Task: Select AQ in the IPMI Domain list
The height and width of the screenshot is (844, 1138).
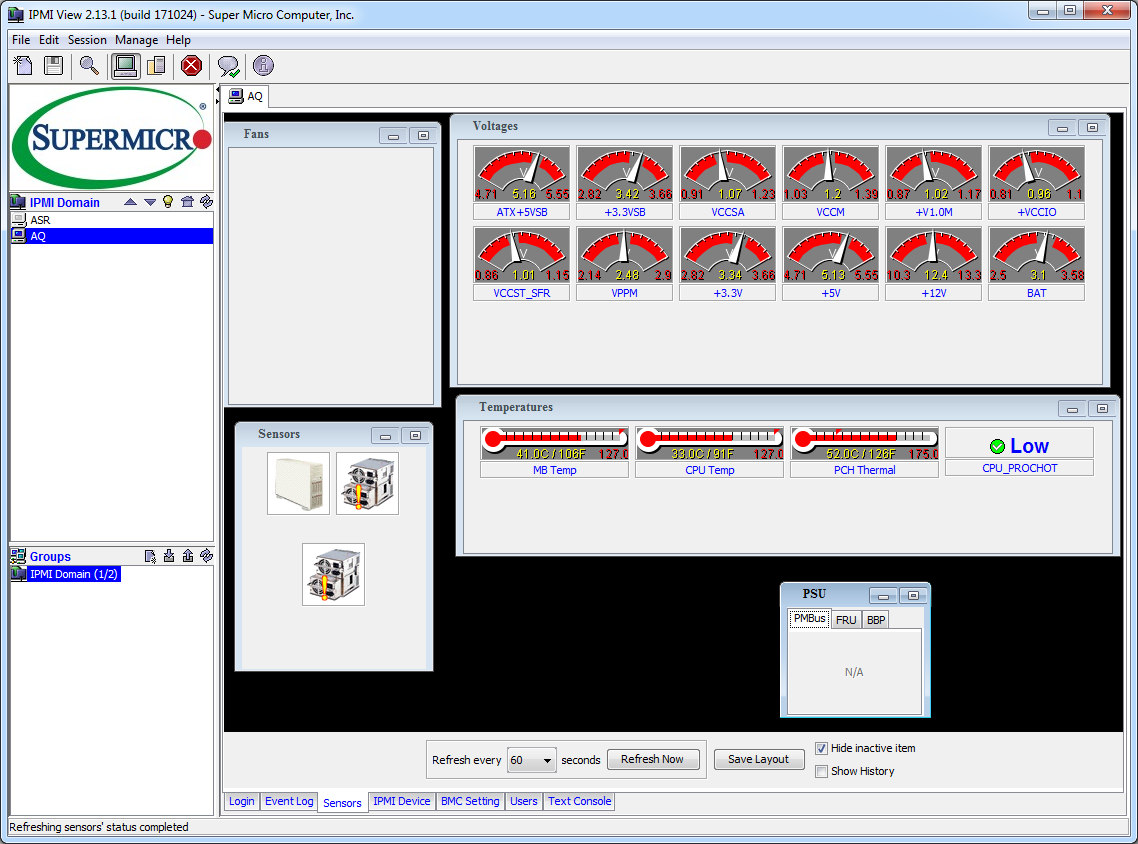Action: [x=112, y=236]
